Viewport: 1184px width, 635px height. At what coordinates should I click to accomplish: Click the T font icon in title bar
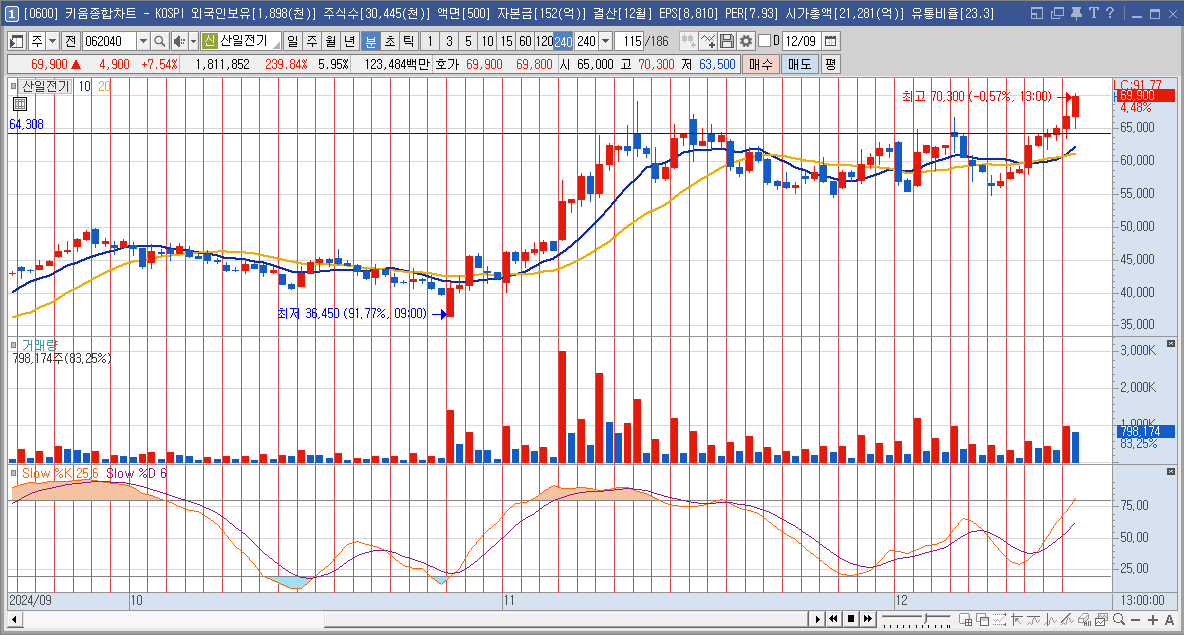tap(1093, 13)
